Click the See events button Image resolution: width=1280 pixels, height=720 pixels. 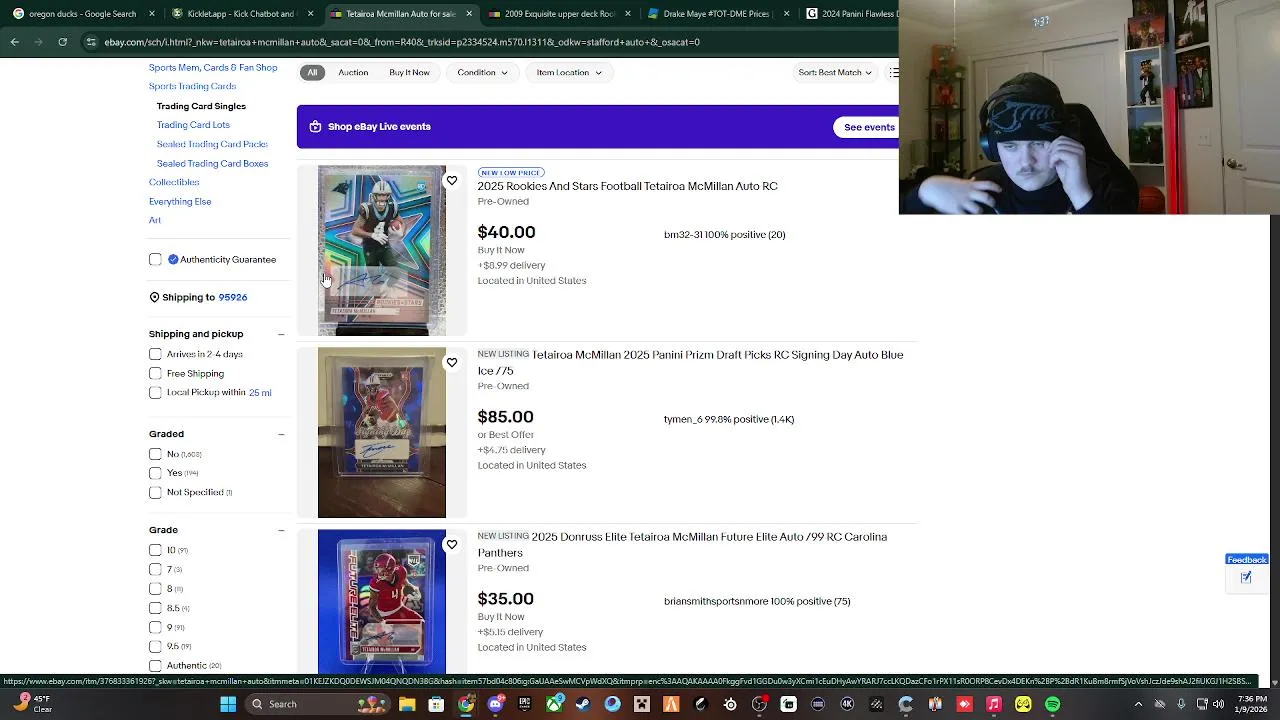[866, 127]
